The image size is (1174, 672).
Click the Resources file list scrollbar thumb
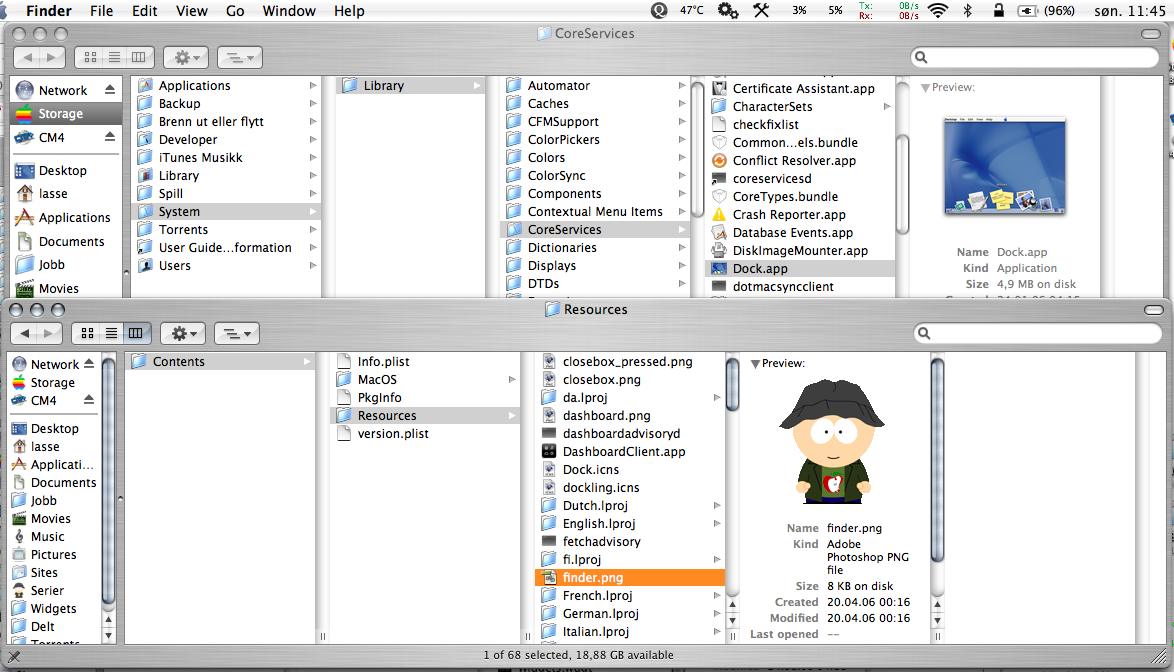pyautogui.click(x=732, y=383)
